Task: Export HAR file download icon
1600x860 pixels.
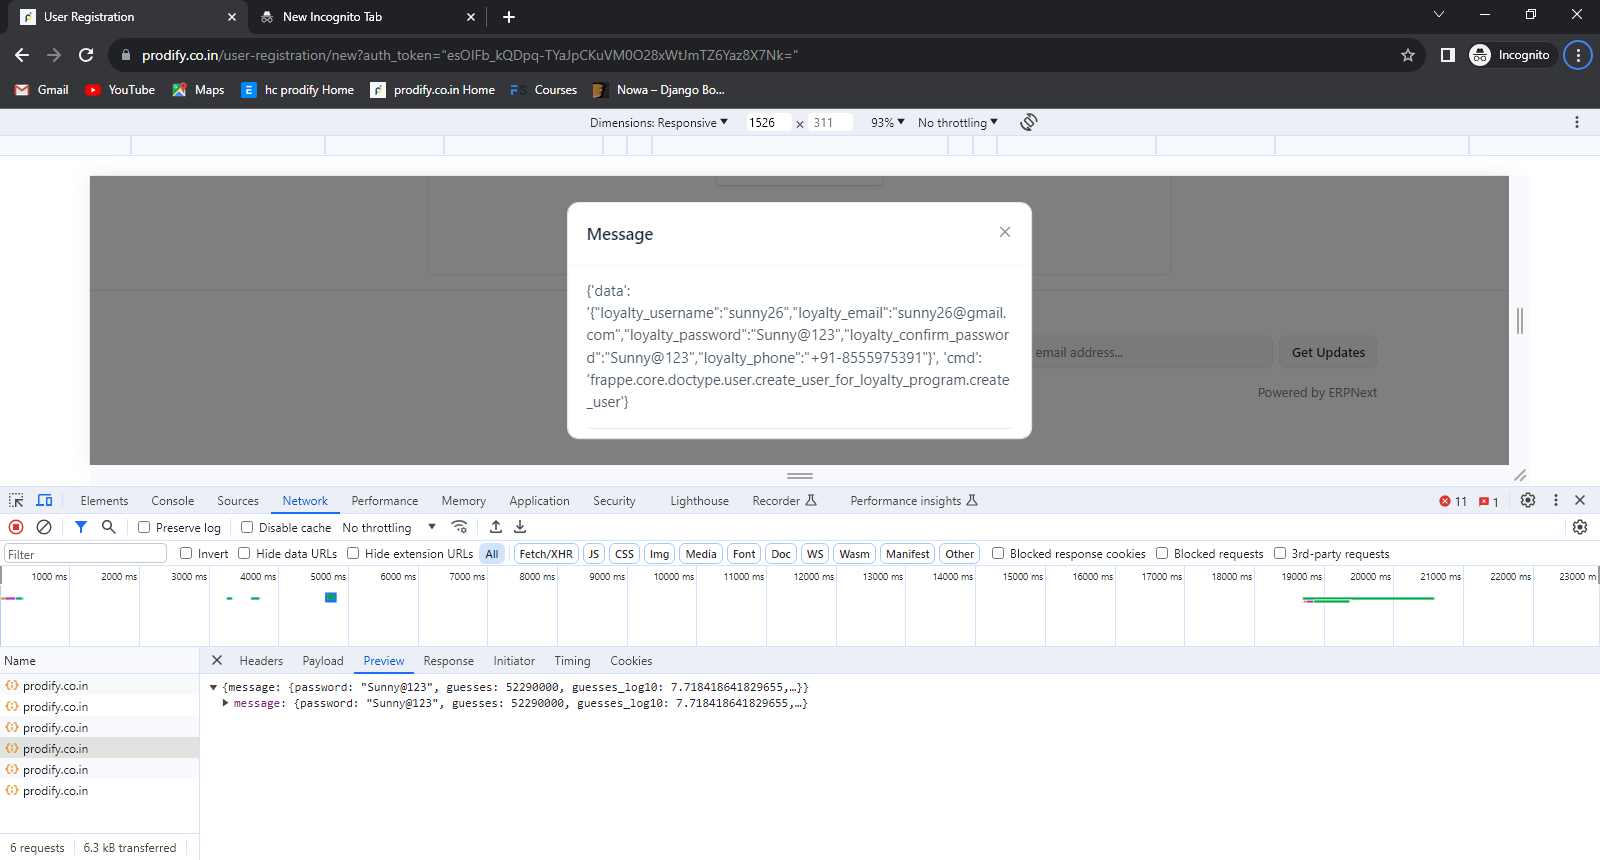Action: (x=520, y=527)
